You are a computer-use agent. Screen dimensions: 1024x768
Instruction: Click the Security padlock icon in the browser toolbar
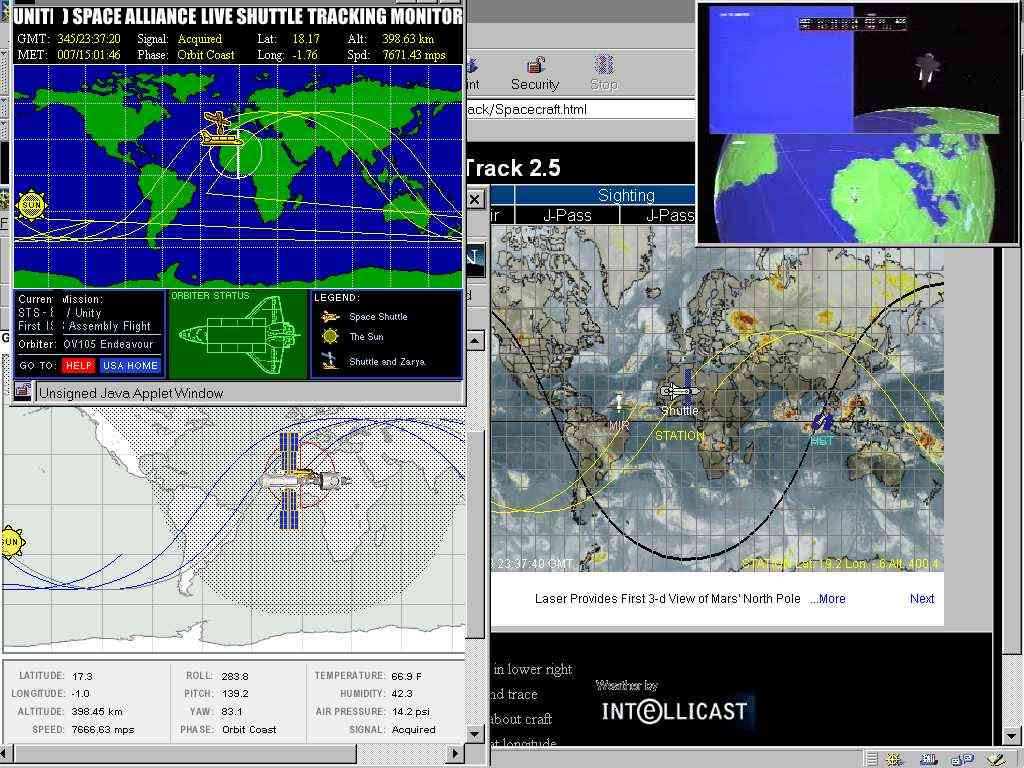[535, 65]
